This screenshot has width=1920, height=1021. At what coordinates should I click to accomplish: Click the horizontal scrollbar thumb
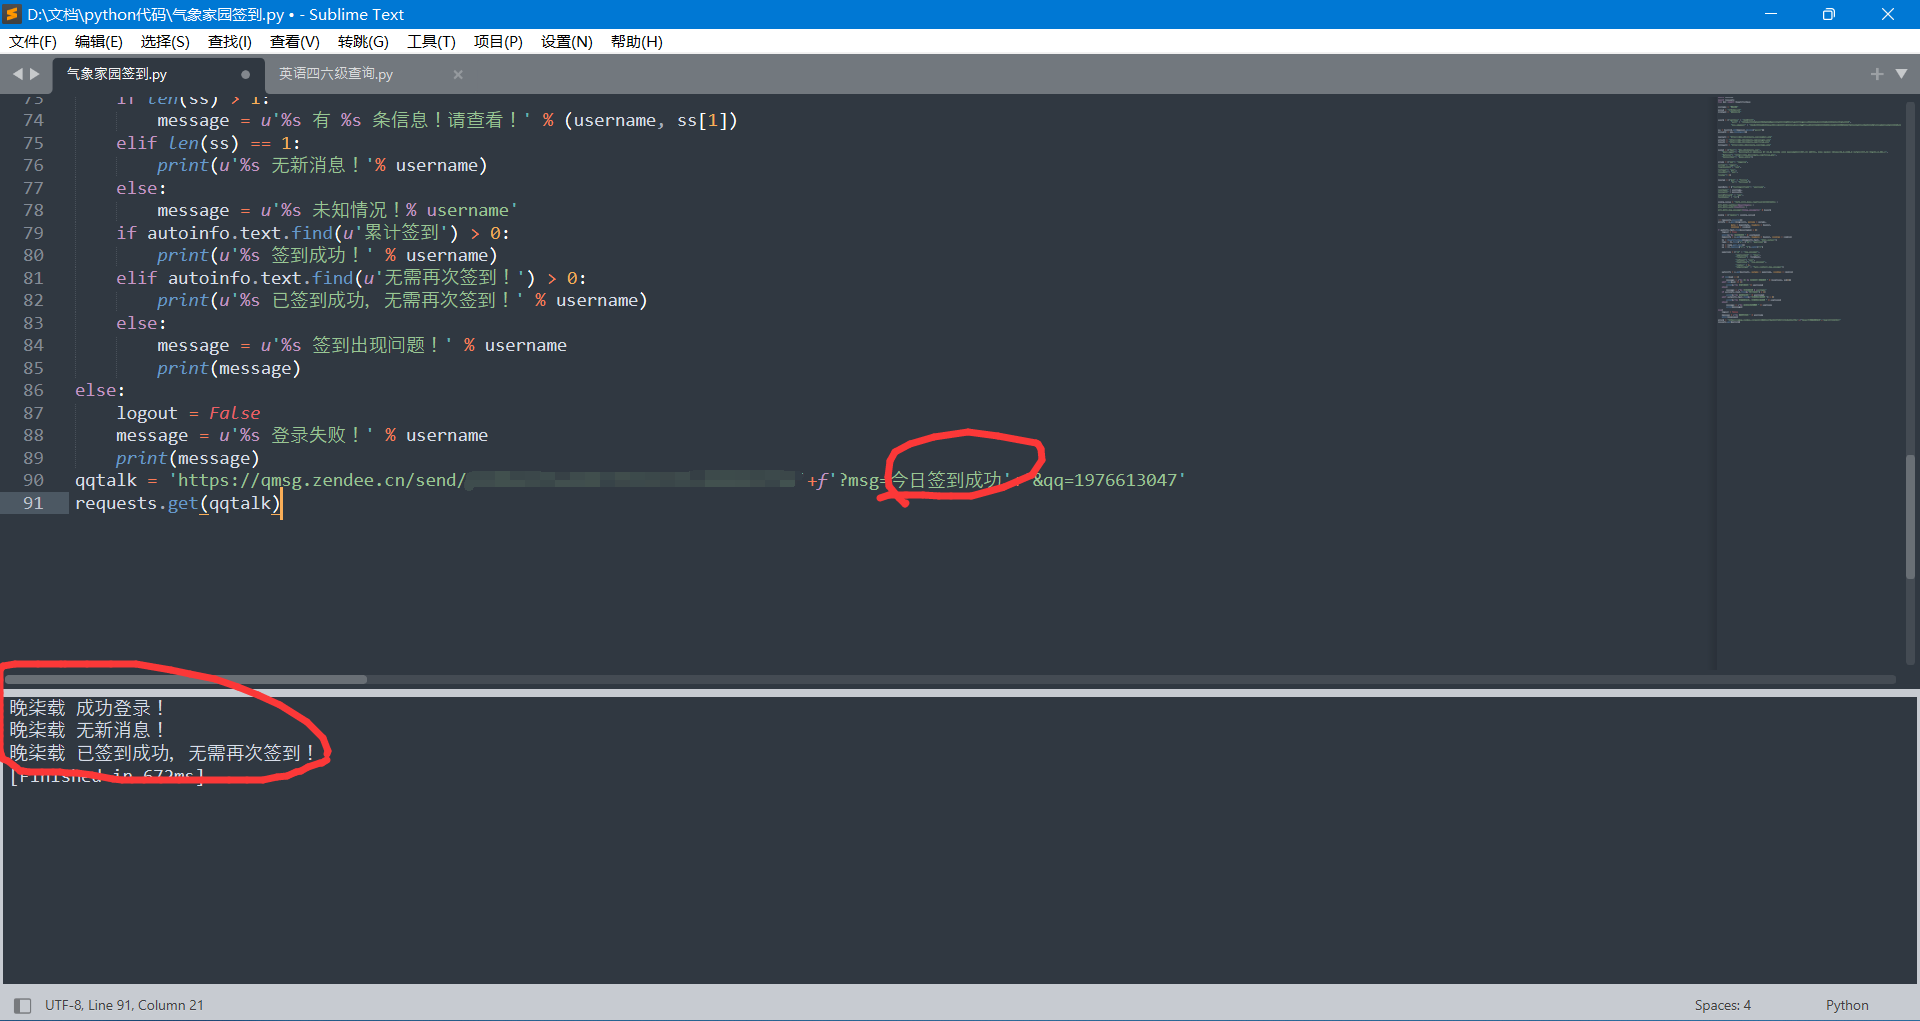pos(186,679)
